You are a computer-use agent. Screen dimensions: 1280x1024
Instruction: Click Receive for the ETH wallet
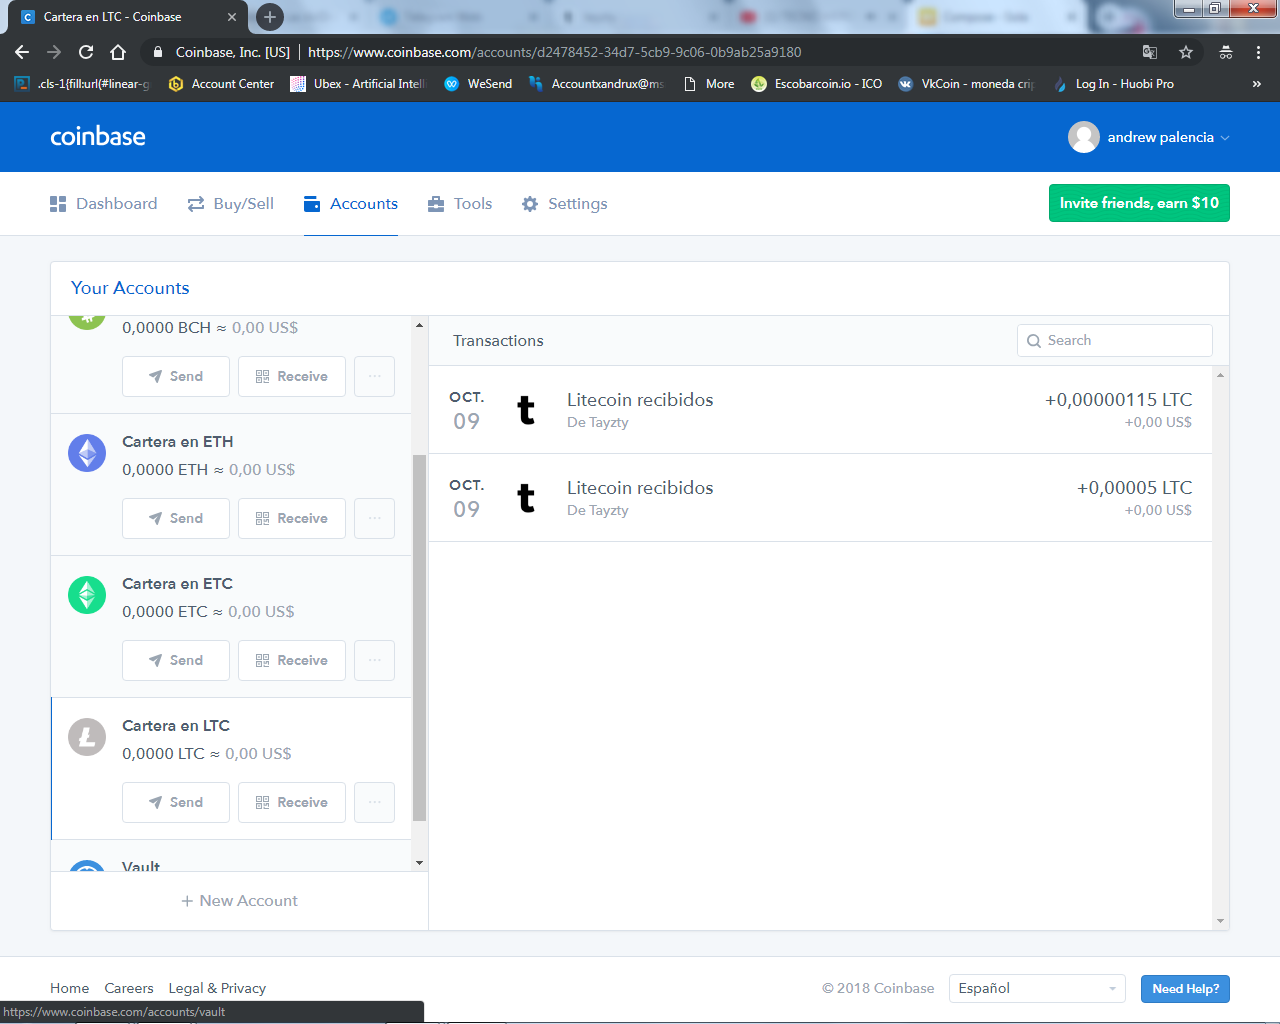(x=292, y=518)
